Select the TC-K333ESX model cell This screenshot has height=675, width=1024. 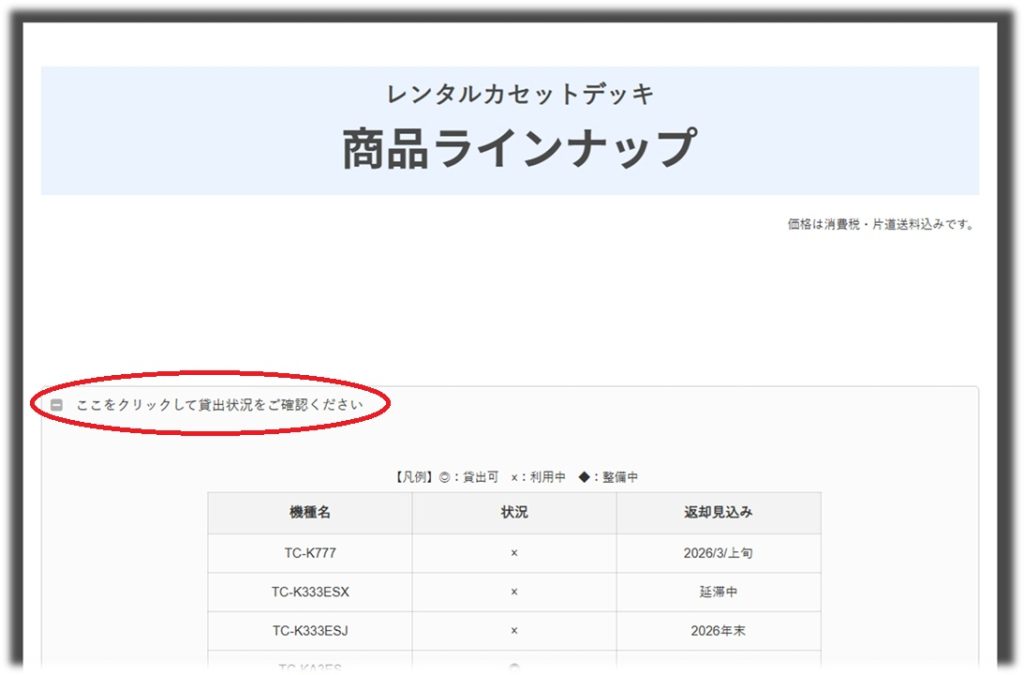[310, 592]
